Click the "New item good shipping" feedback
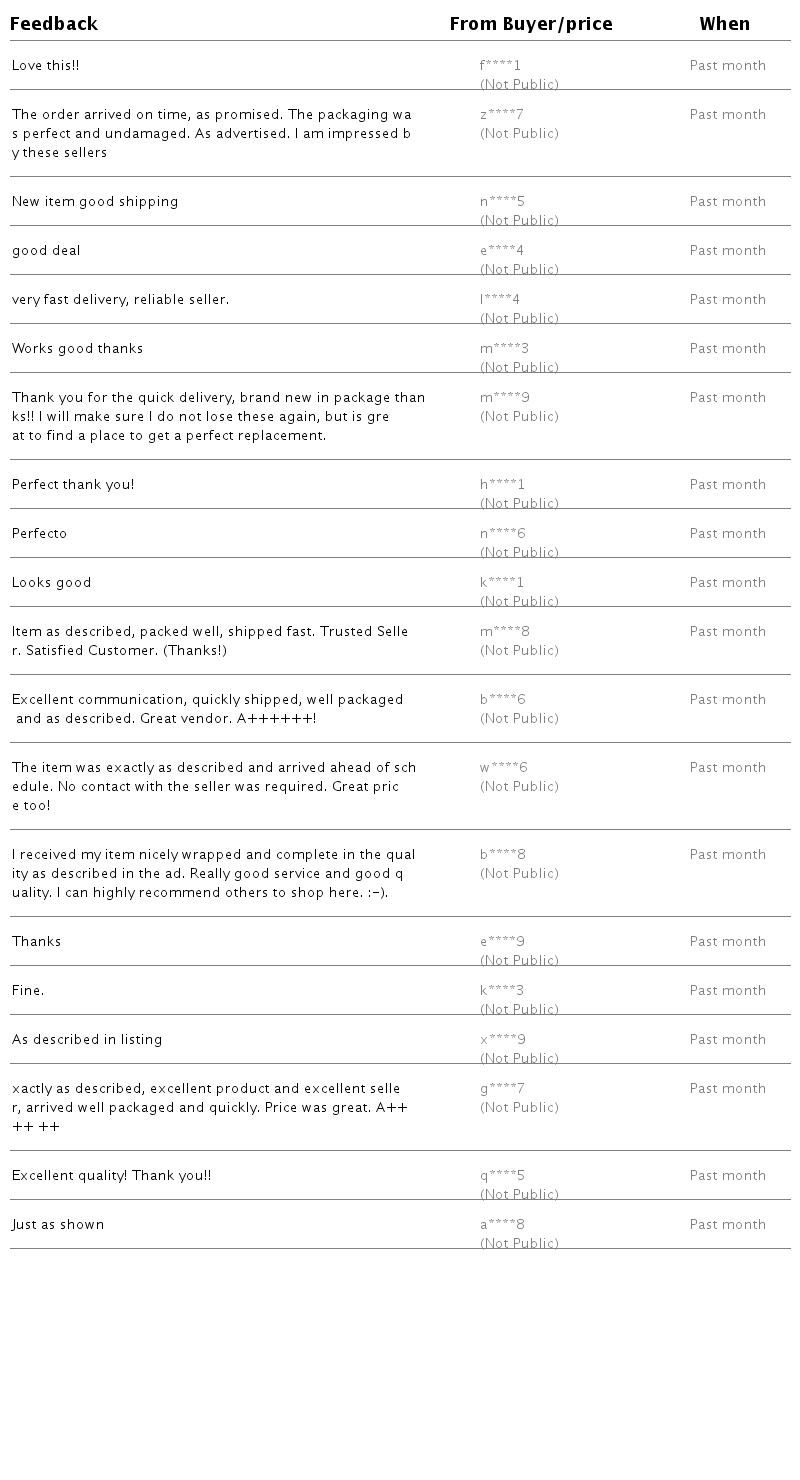Image resolution: width=800 pixels, height=1480 pixels. pyautogui.click(x=95, y=202)
